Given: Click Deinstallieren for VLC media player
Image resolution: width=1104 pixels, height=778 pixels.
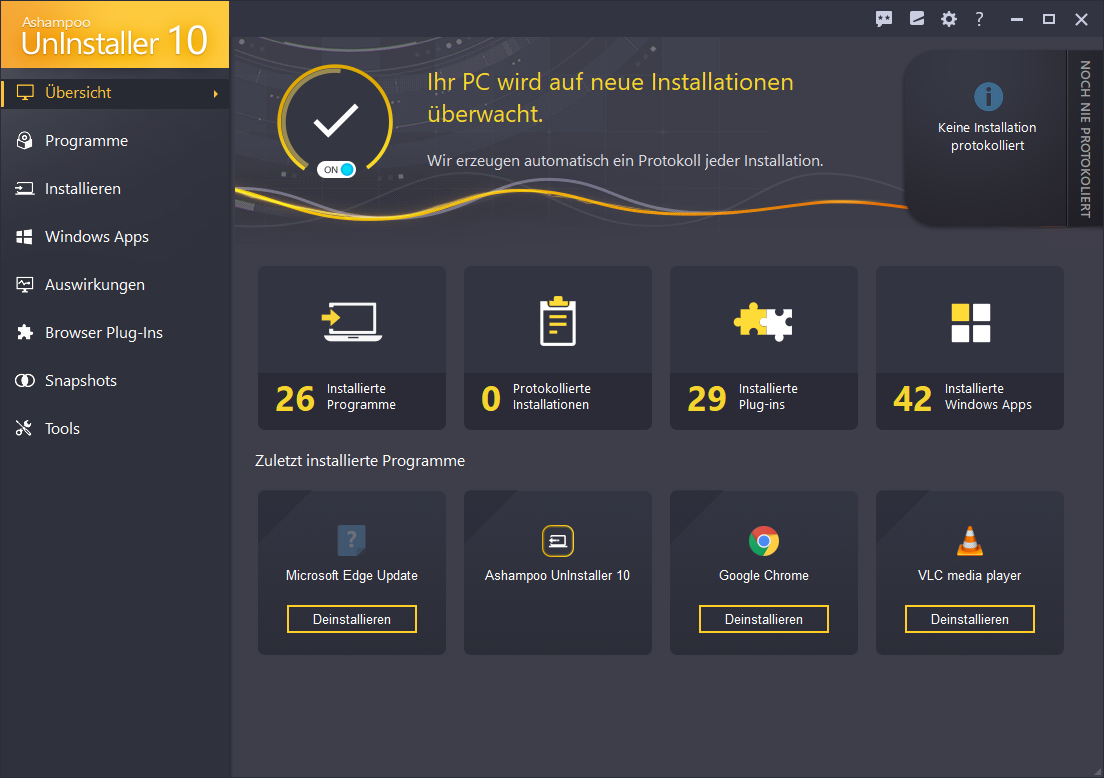Looking at the screenshot, I should [969, 619].
